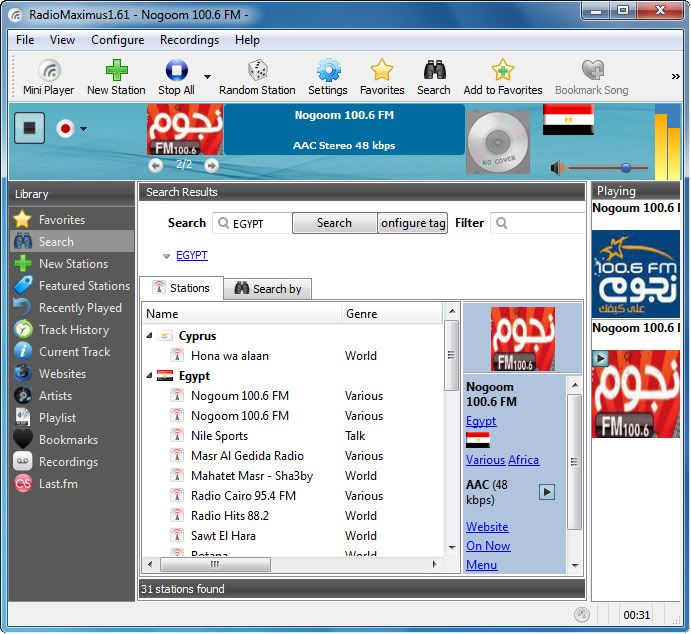Image resolution: width=691 pixels, height=634 pixels.
Task: Collapse the Egypt group
Action: [x=149, y=376]
